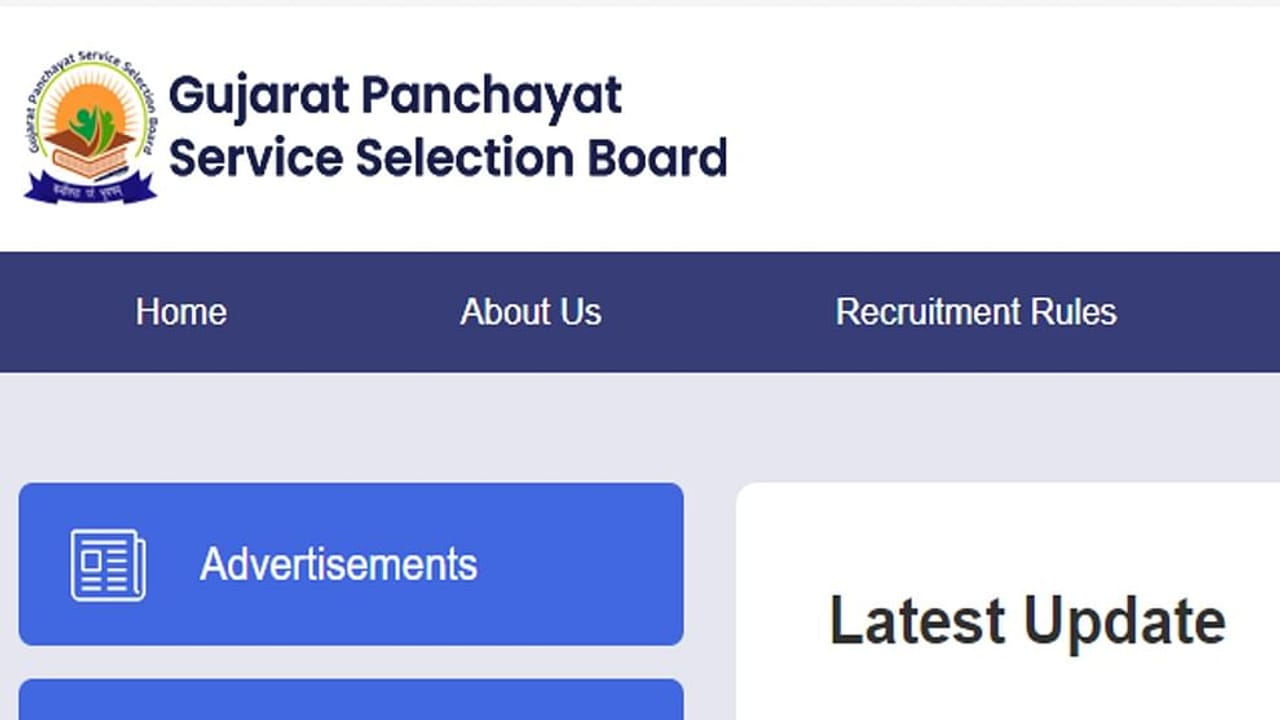This screenshot has width=1280, height=720.
Task: Click the Gujarat Panchayat title text
Action: click(x=395, y=96)
